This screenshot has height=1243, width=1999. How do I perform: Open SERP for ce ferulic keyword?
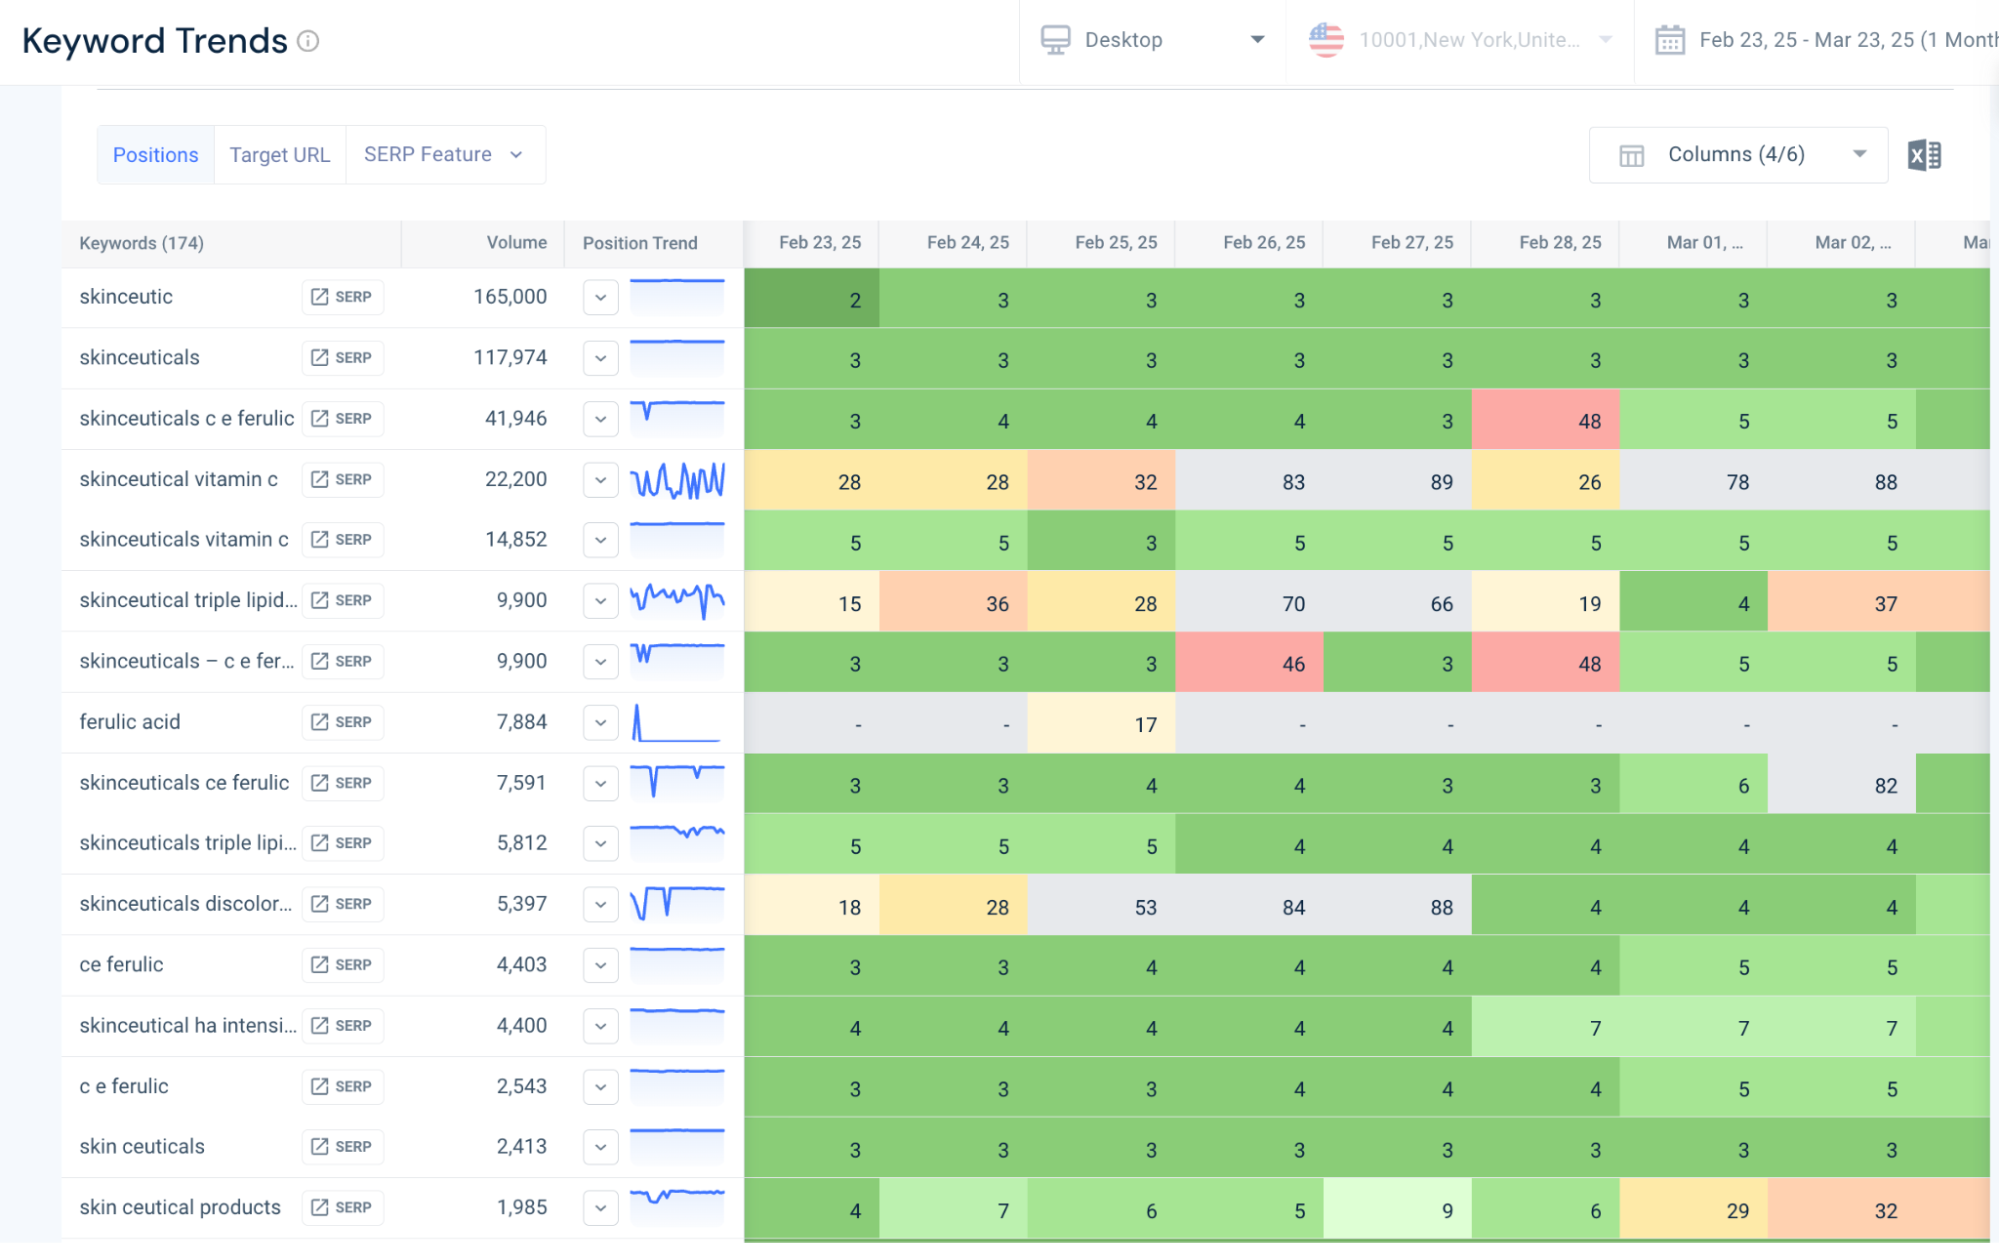(342, 965)
